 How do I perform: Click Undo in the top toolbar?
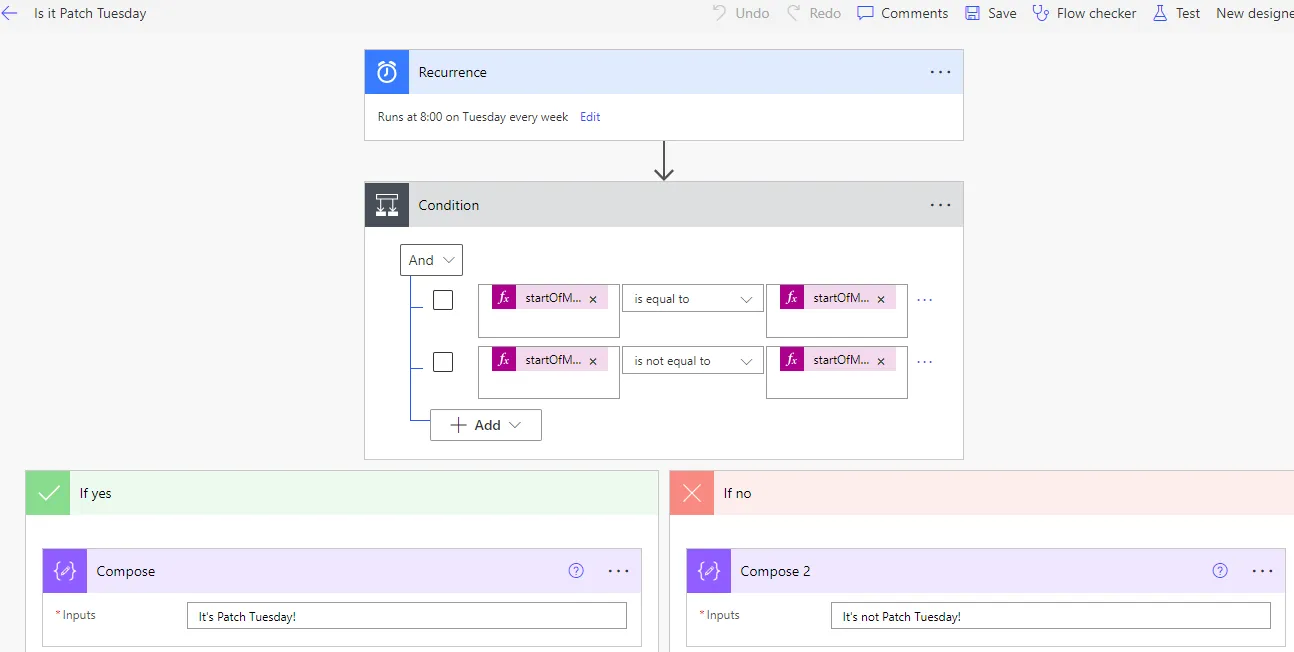(741, 13)
